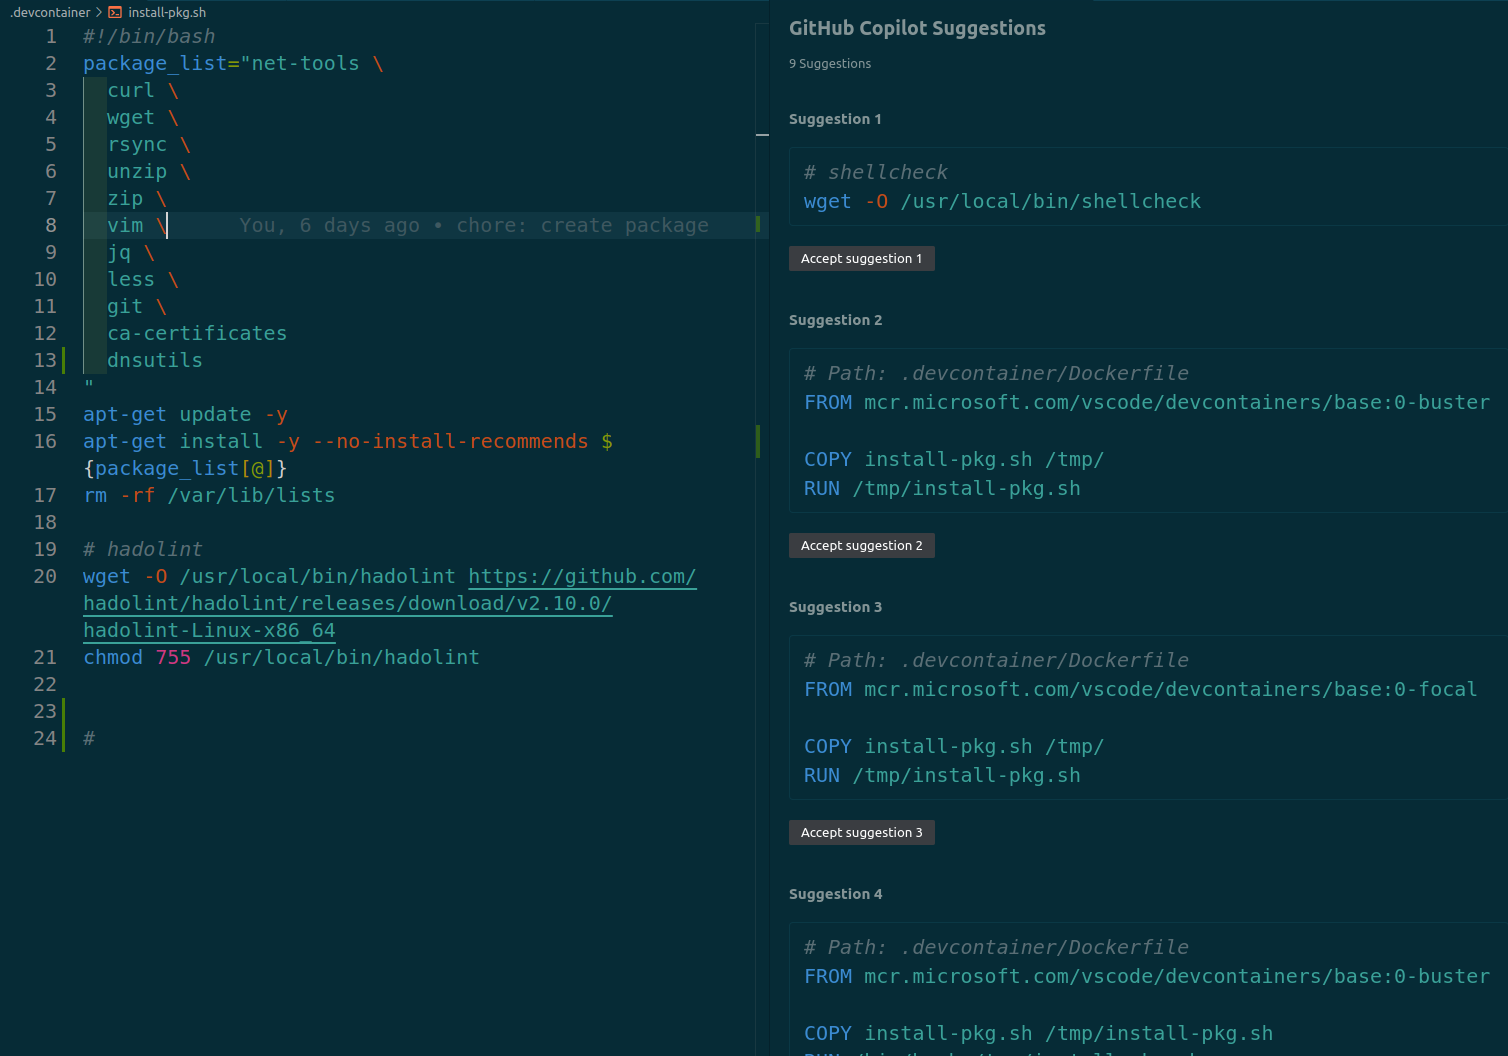The width and height of the screenshot is (1508, 1056).
Task: Click the GitHub Copilot Suggestions title
Action: coord(917,28)
